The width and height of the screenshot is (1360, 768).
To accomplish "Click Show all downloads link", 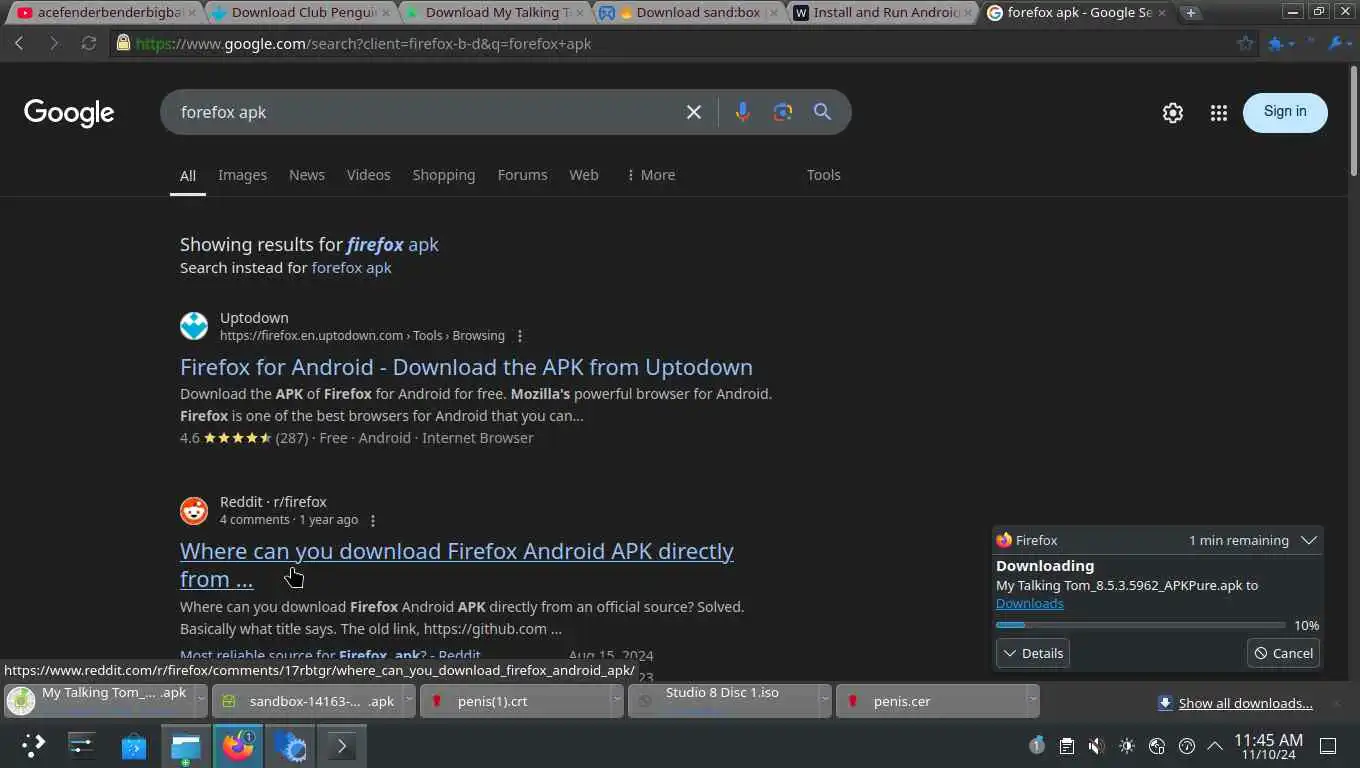I will [1245, 703].
